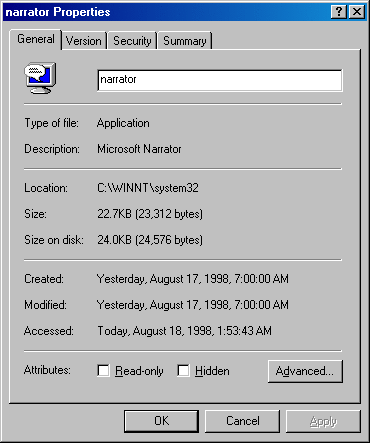This screenshot has width=370, height=443.
Task: Click the question mark help button
Action: tap(339, 12)
